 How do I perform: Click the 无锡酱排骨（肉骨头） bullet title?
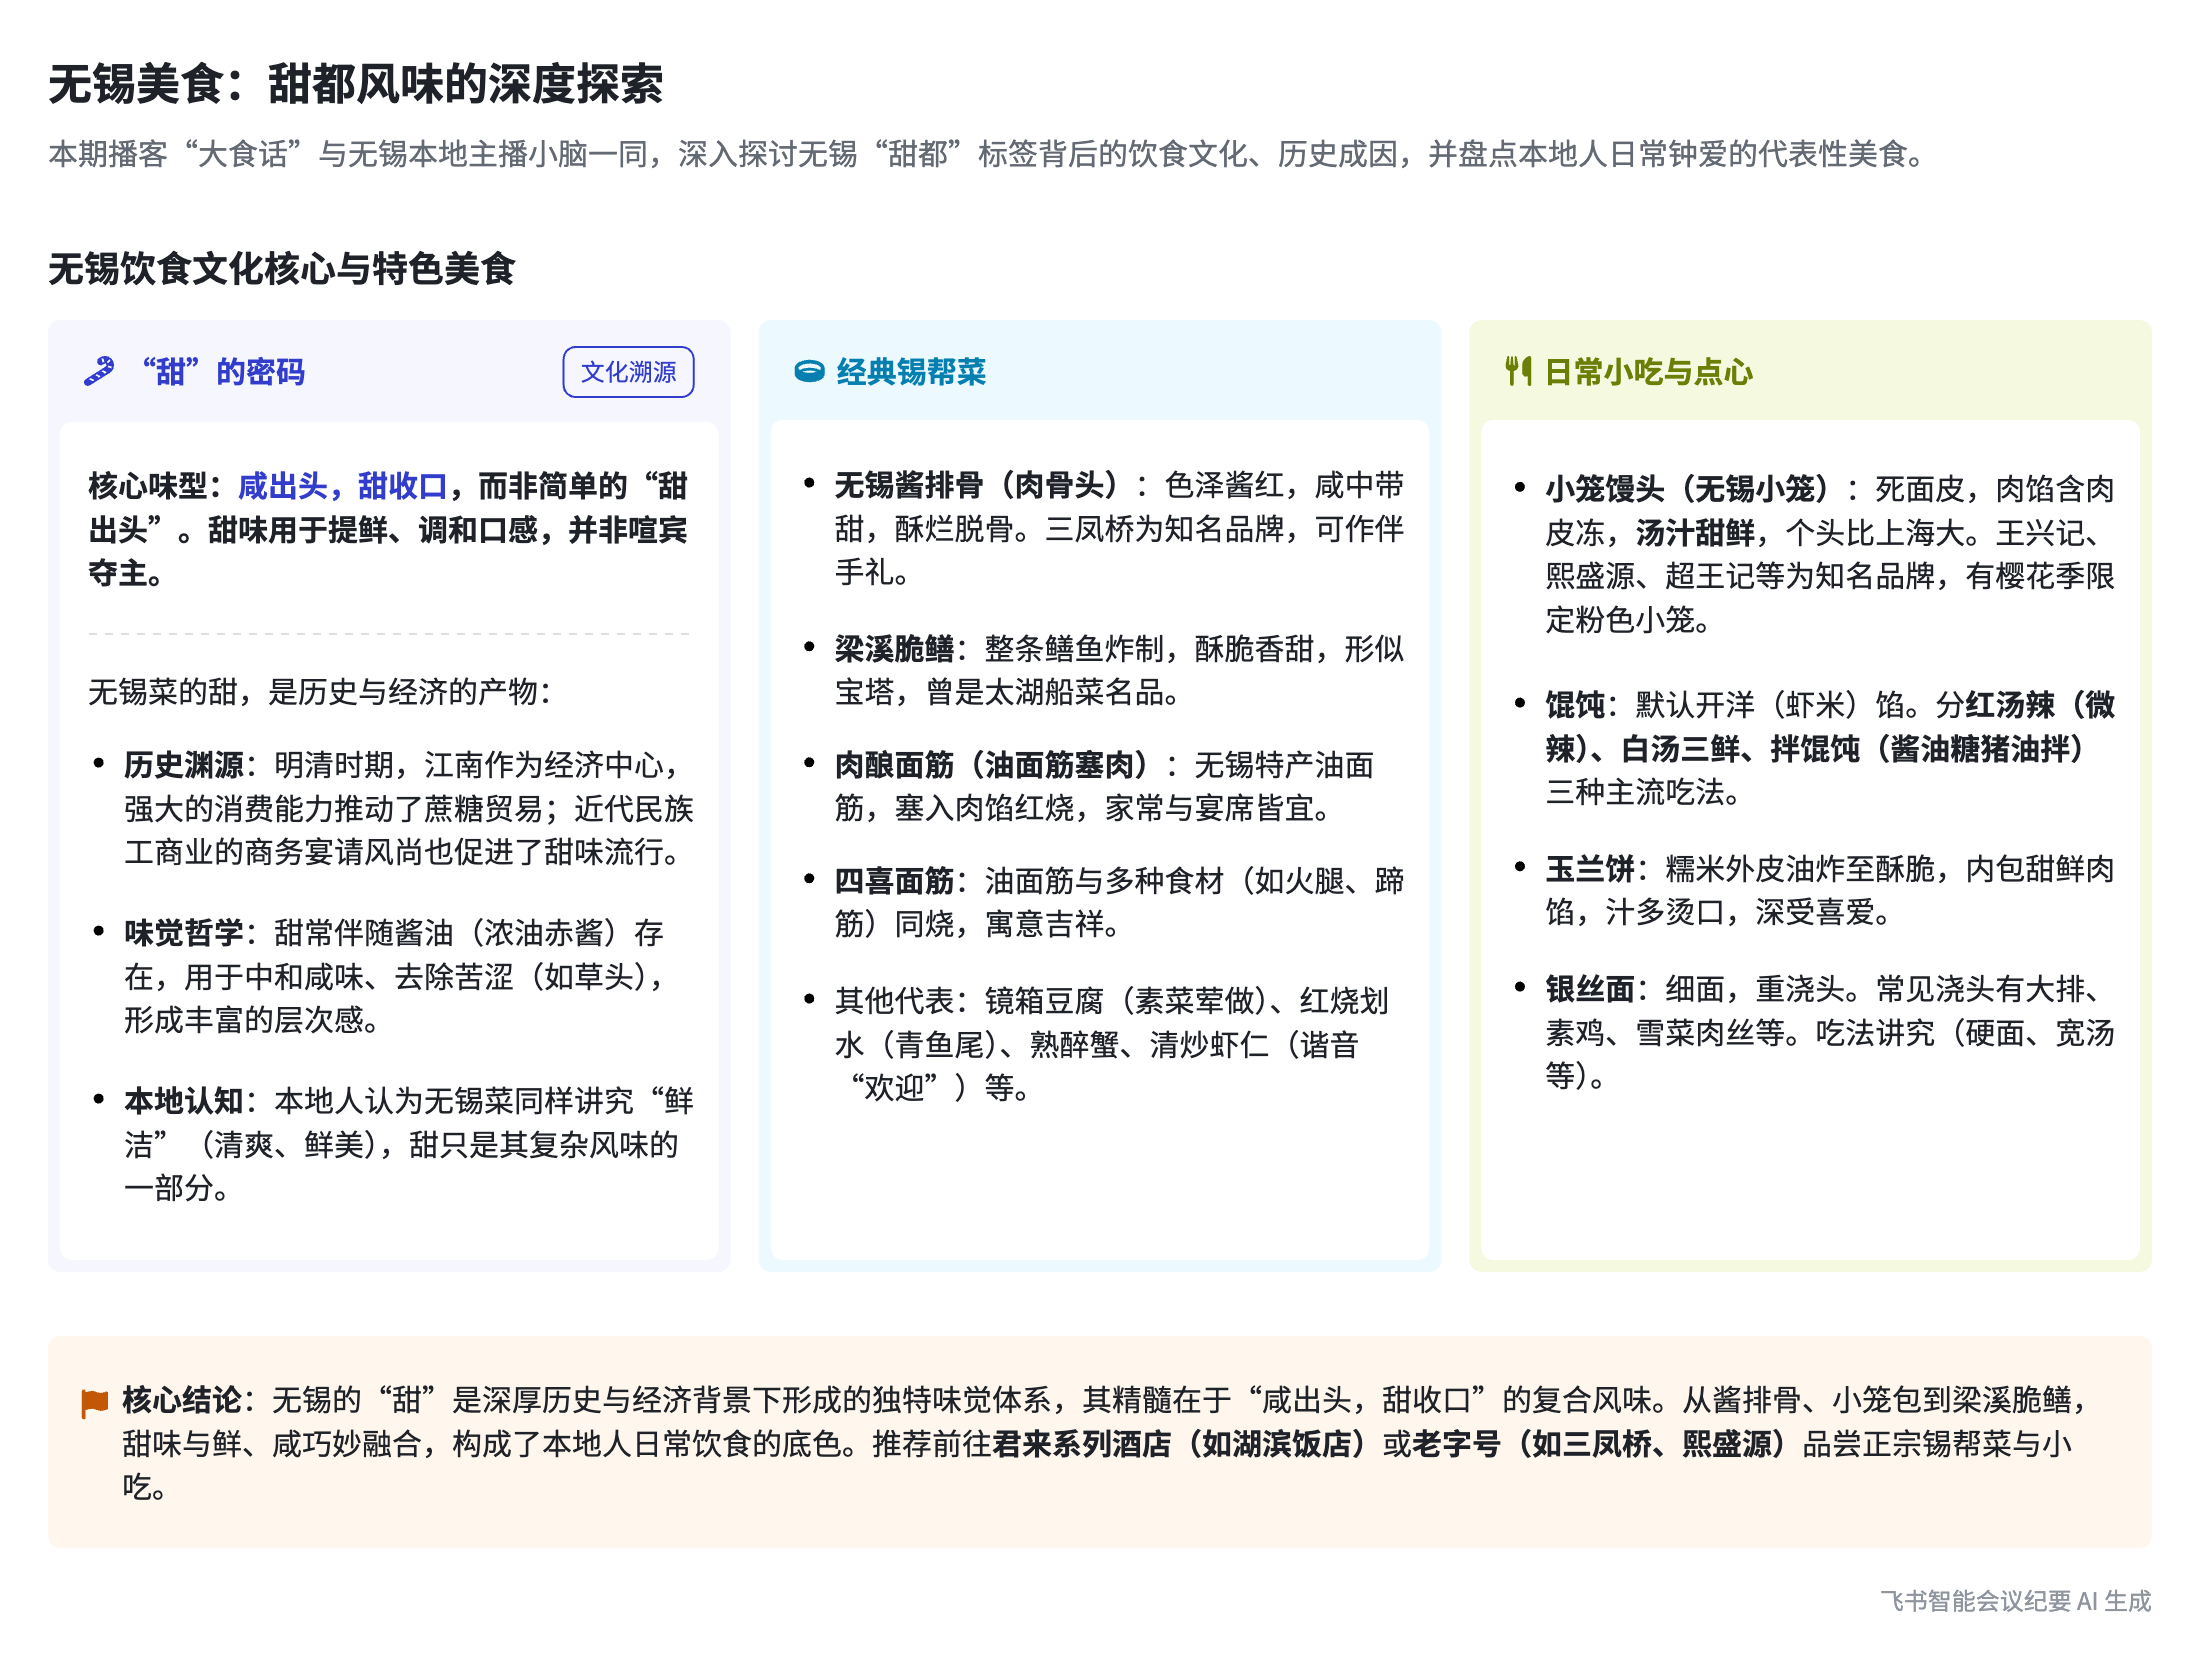click(976, 486)
